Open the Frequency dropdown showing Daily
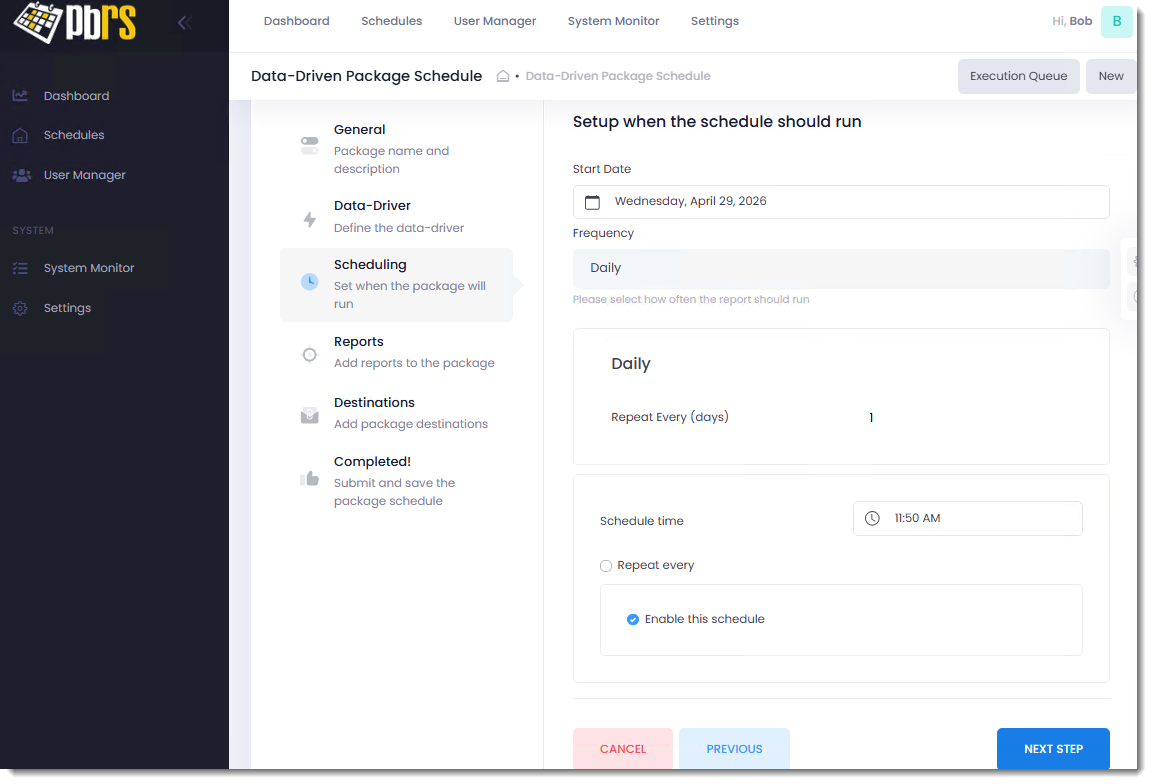1152x784 pixels. (x=840, y=268)
